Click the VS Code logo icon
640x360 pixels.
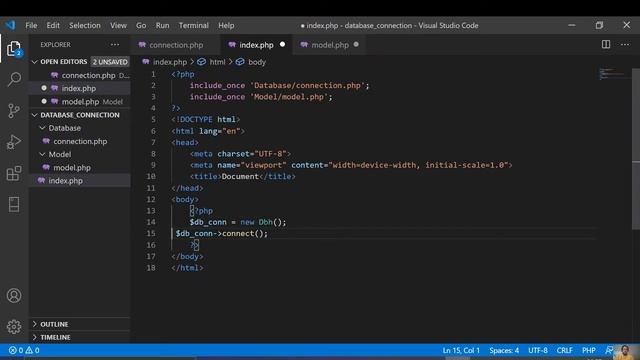click(x=11, y=25)
